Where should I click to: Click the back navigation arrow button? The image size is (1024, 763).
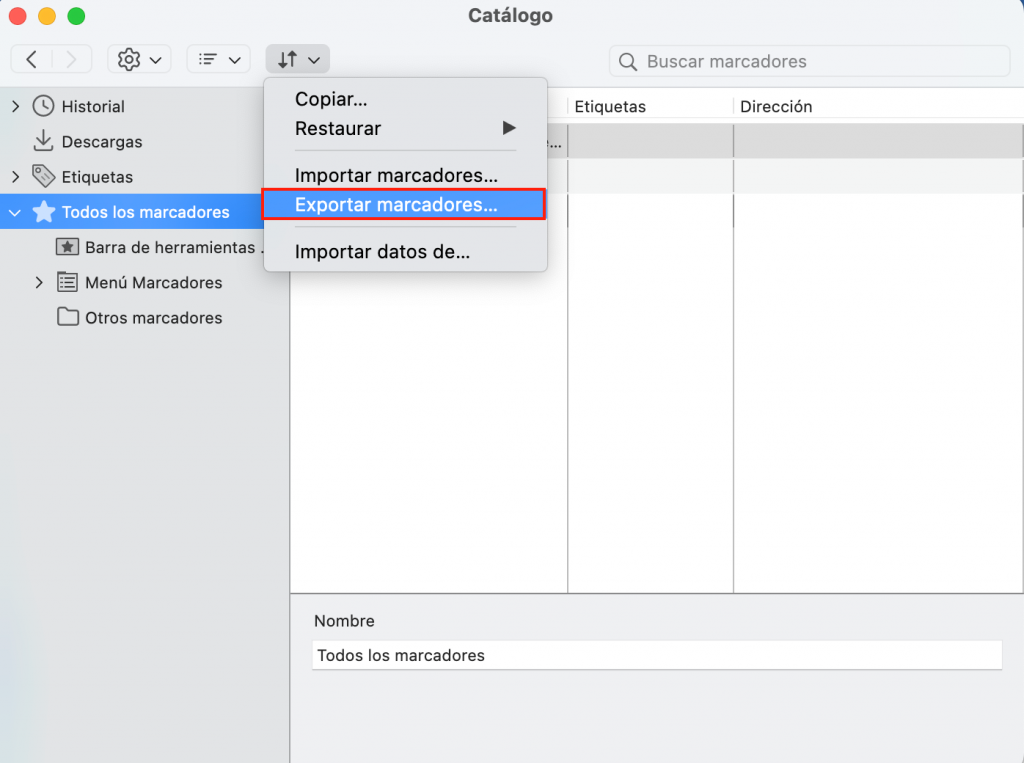(31, 58)
